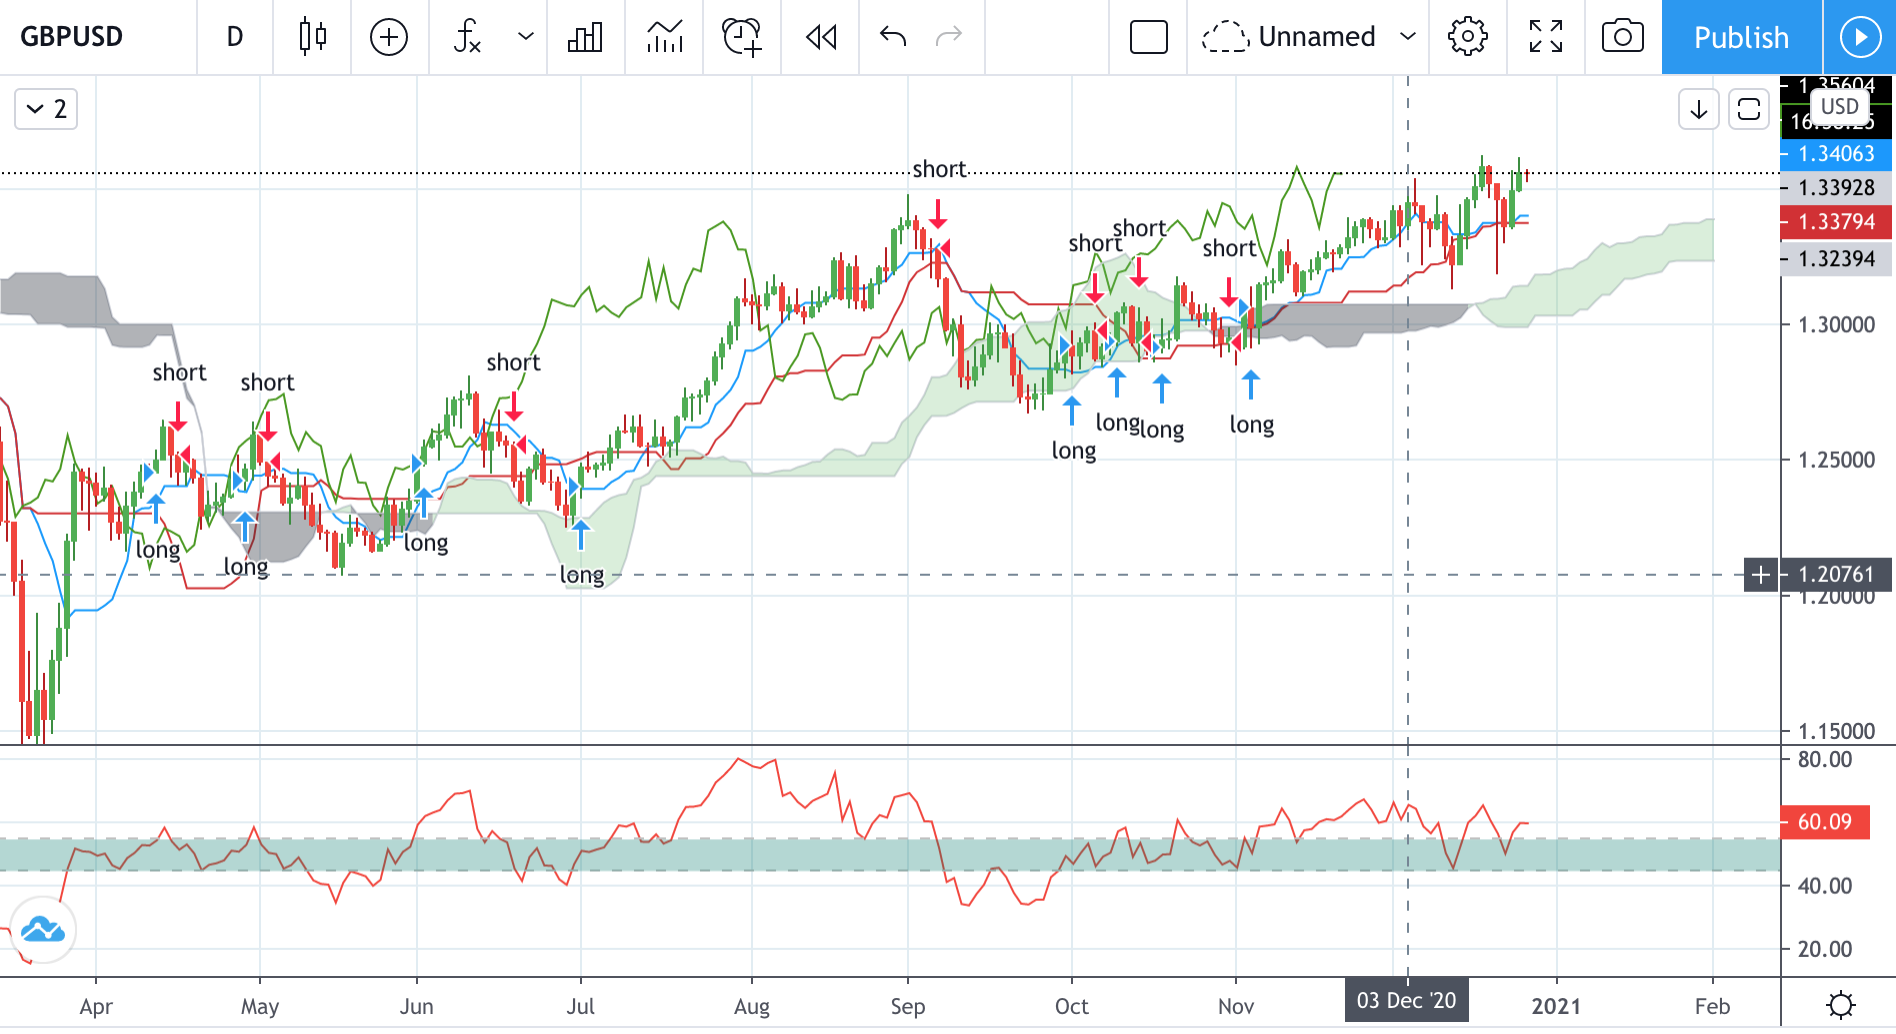Open chart settings gear
This screenshot has height=1034, width=1896.
click(x=1468, y=37)
